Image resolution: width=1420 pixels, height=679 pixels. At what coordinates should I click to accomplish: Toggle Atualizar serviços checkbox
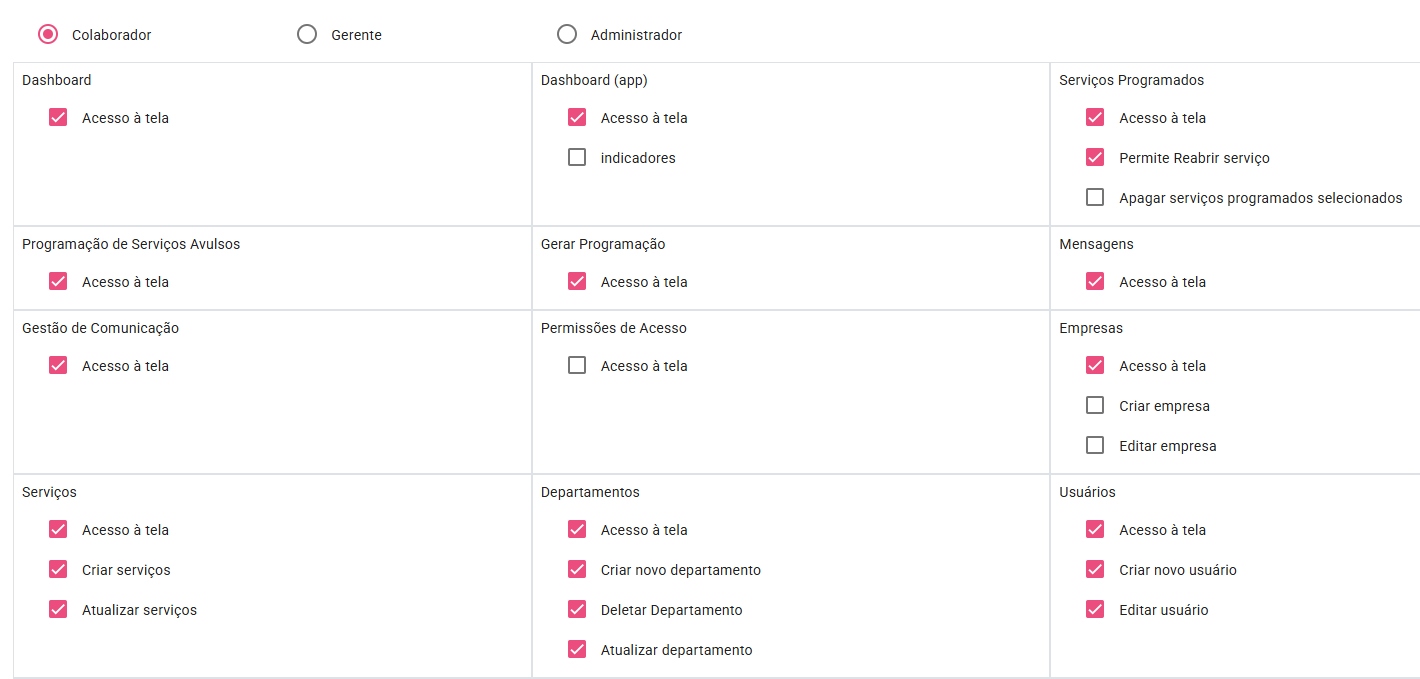click(58, 609)
